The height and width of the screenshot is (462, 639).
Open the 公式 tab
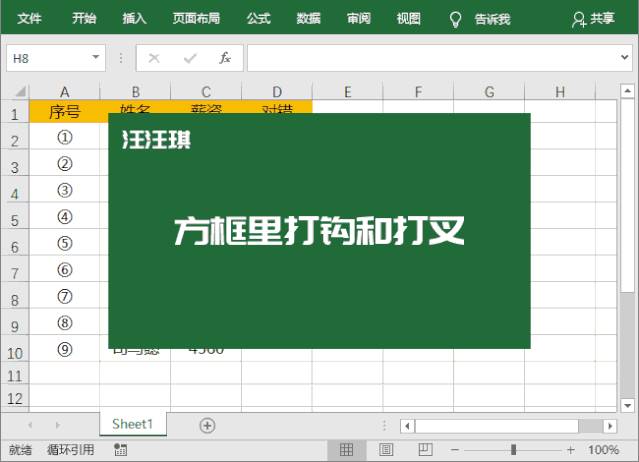pyautogui.click(x=258, y=18)
